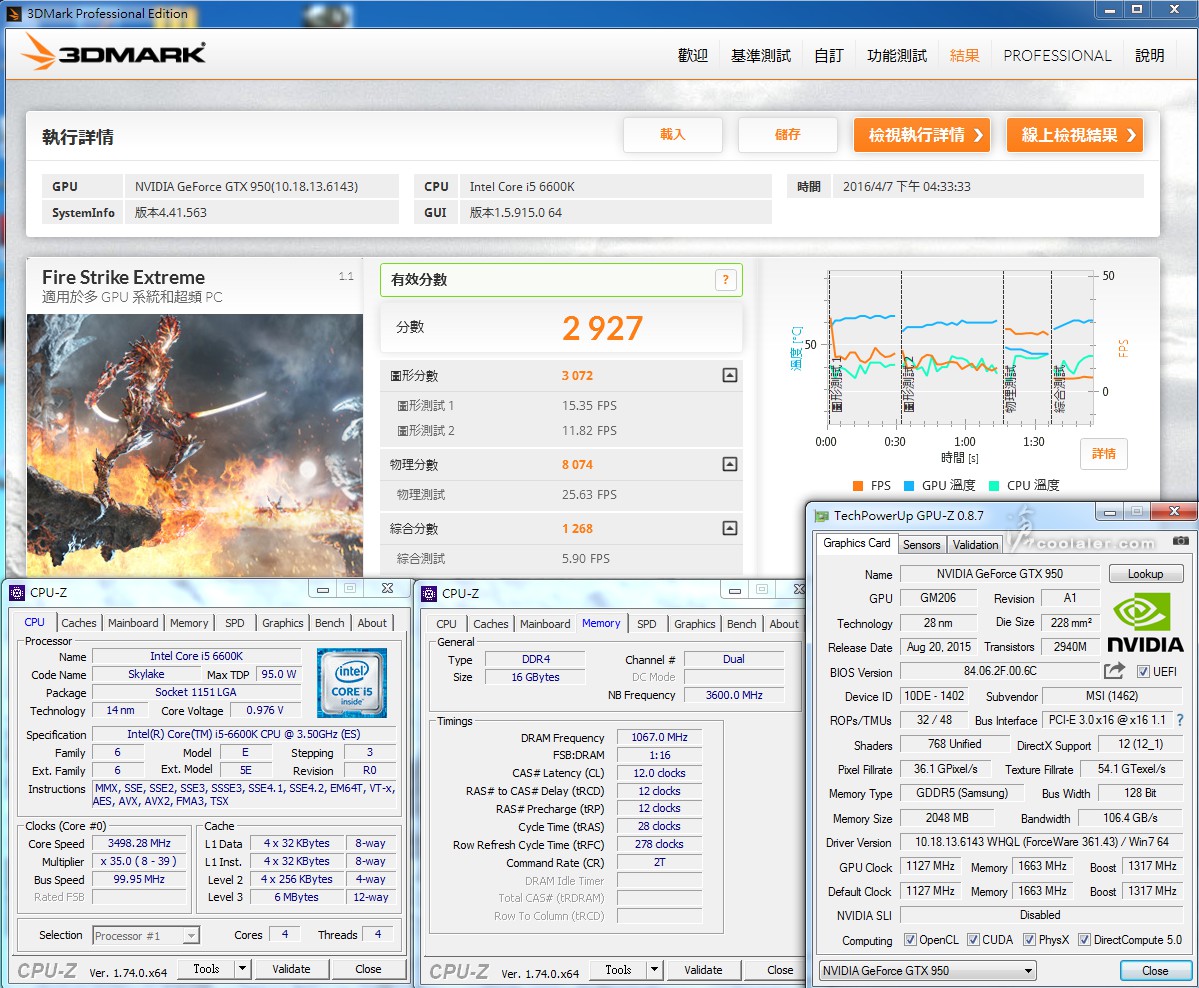
Task: Switch to 自訂 tab
Action: pos(829,55)
